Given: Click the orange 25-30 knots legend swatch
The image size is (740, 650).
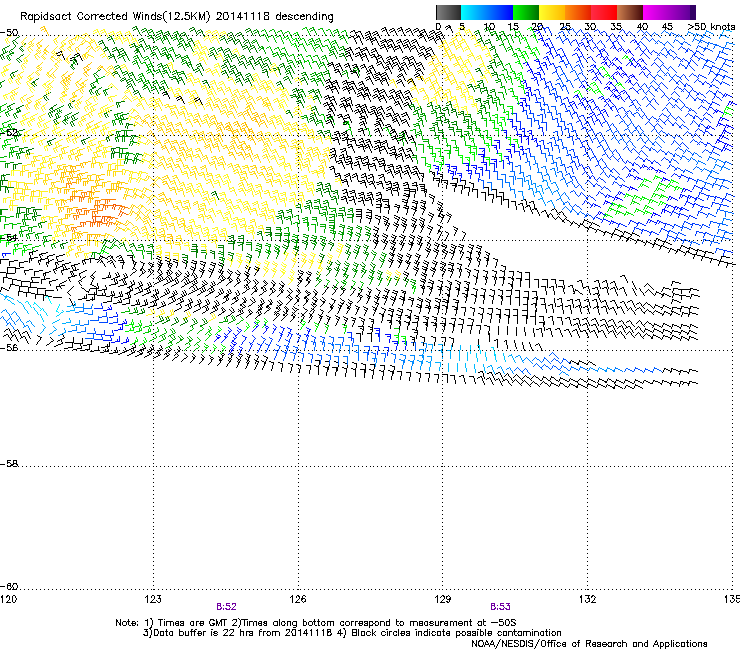Looking at the screenshot, I should click(x=578, y=12).
